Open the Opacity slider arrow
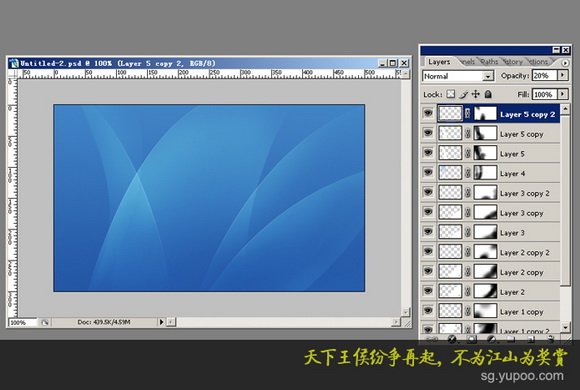580x390 pixels. pos(562,75)
